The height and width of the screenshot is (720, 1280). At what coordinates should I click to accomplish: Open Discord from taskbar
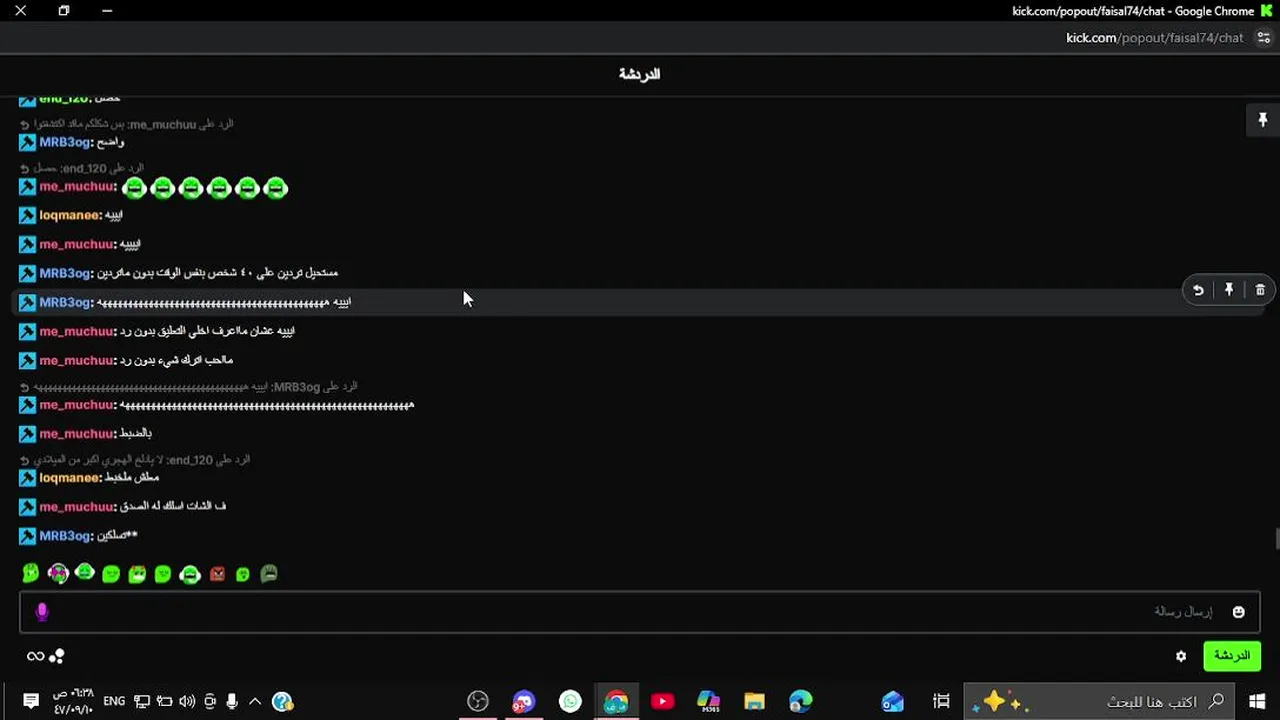tap(524, 701)
